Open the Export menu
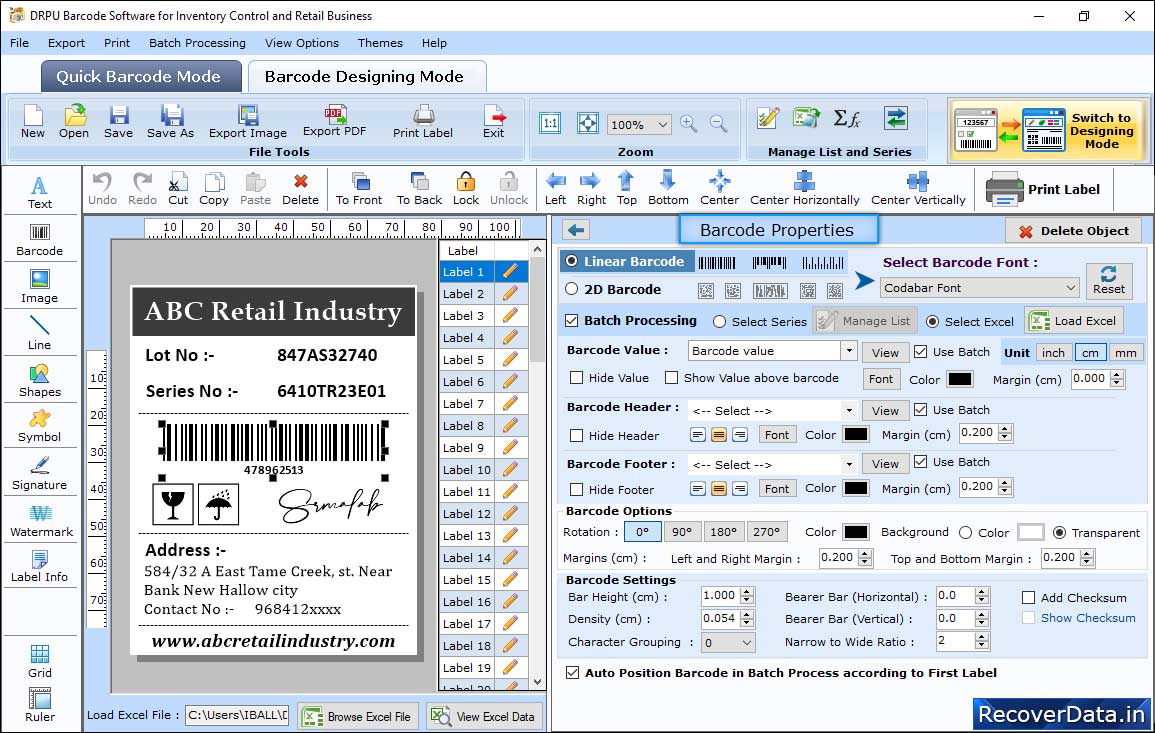Viewport: 1155px width, 733px height. click(x=66, y=43)
